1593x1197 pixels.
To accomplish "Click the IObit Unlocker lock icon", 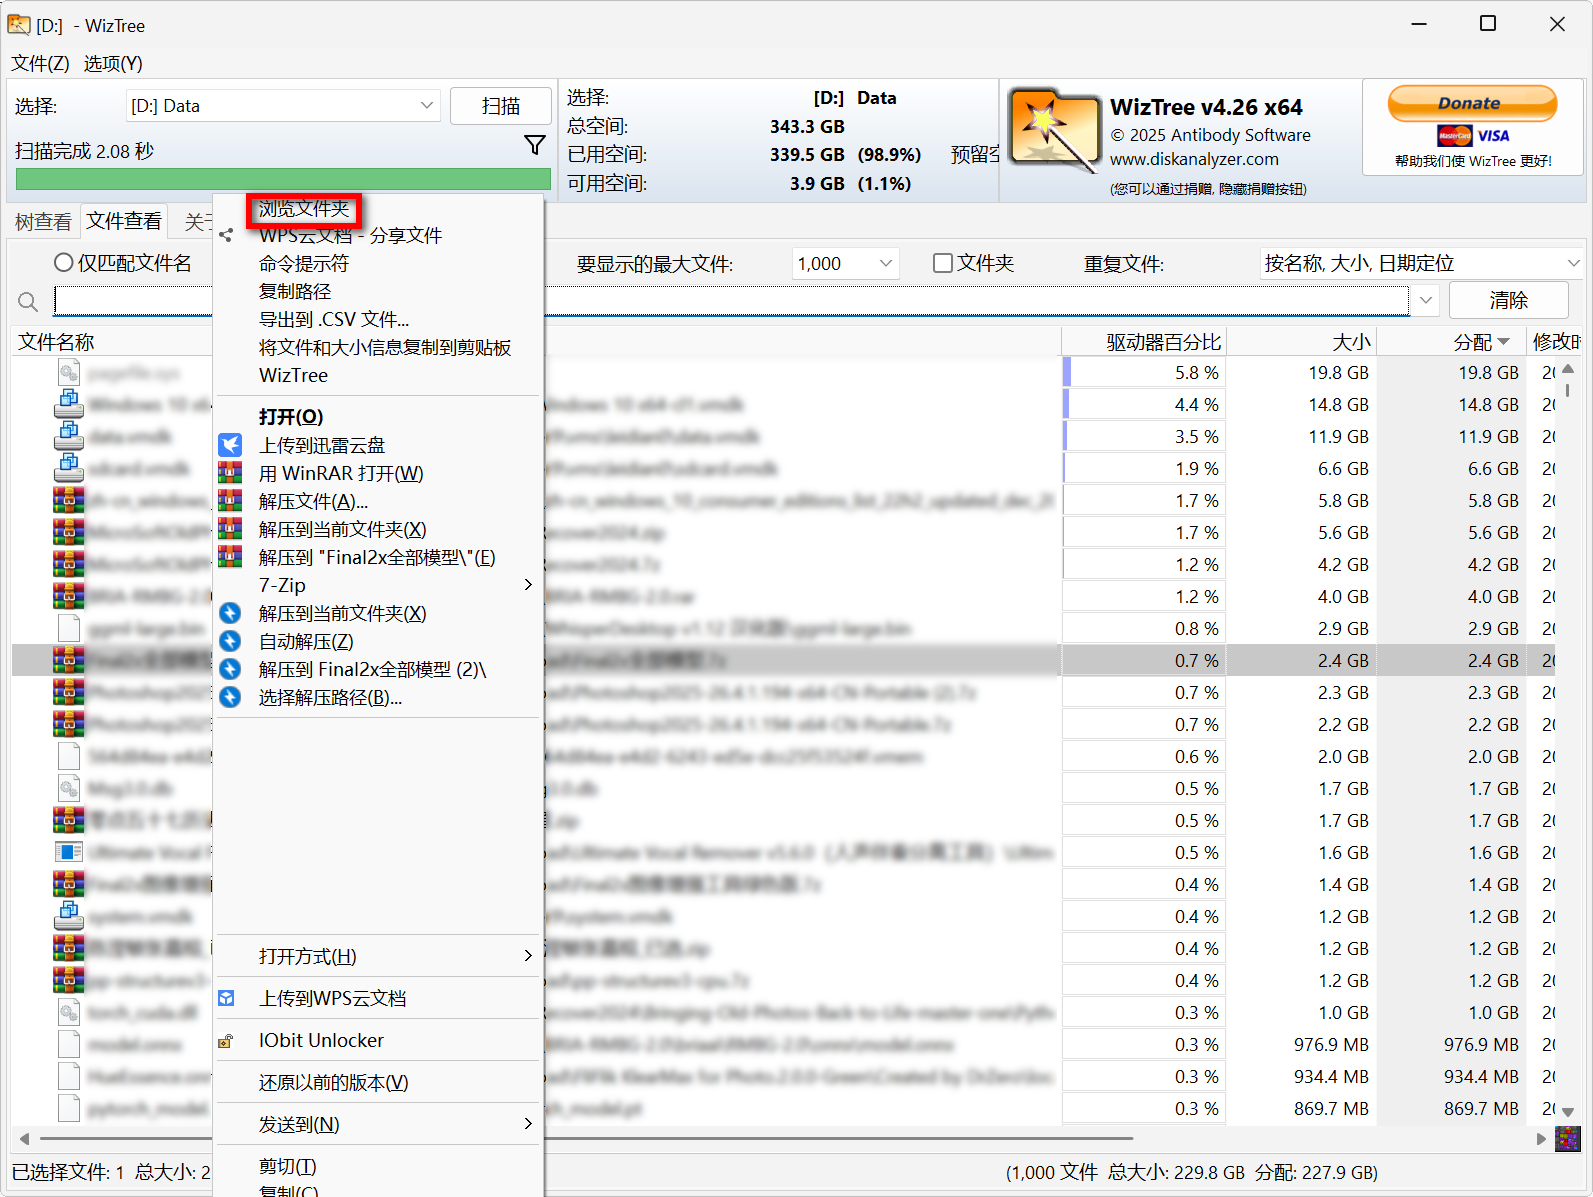I will [x=226, y=1041].
